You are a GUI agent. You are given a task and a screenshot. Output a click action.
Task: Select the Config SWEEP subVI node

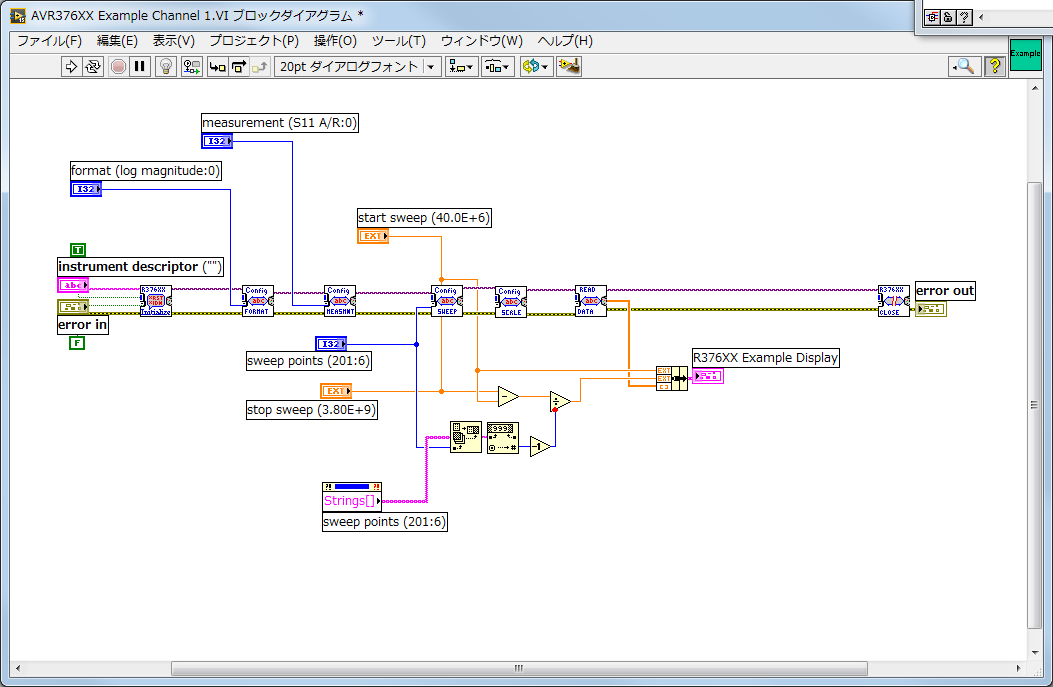447,301
